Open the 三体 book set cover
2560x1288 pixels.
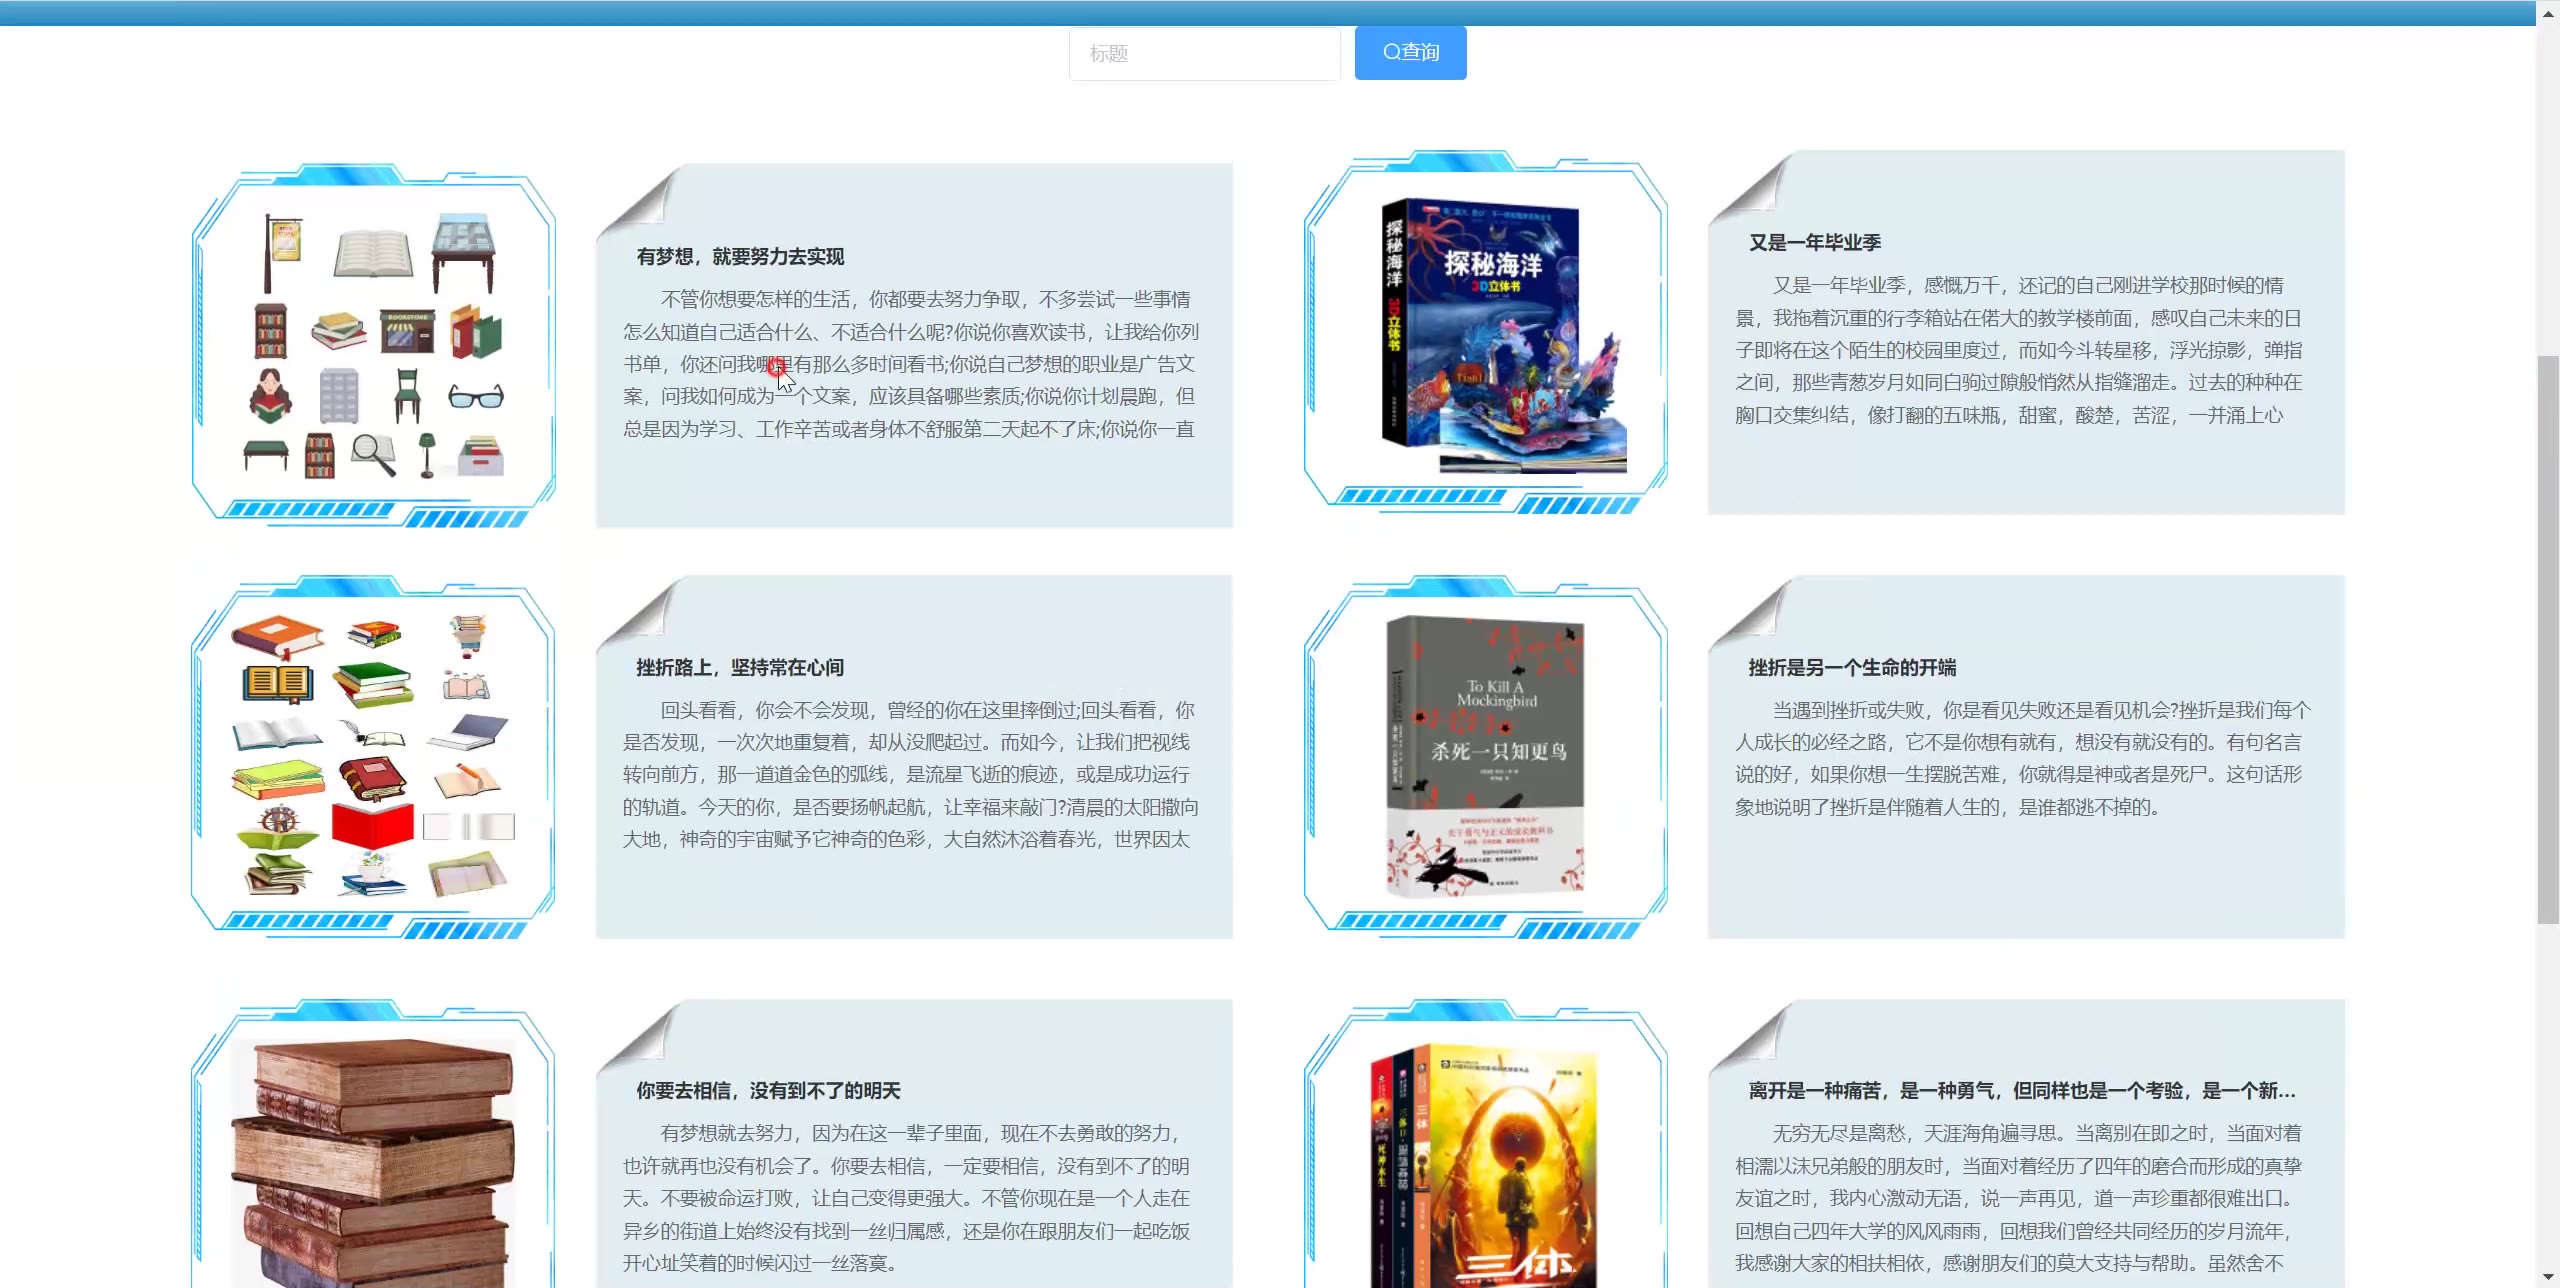tap(1485, 1165)
